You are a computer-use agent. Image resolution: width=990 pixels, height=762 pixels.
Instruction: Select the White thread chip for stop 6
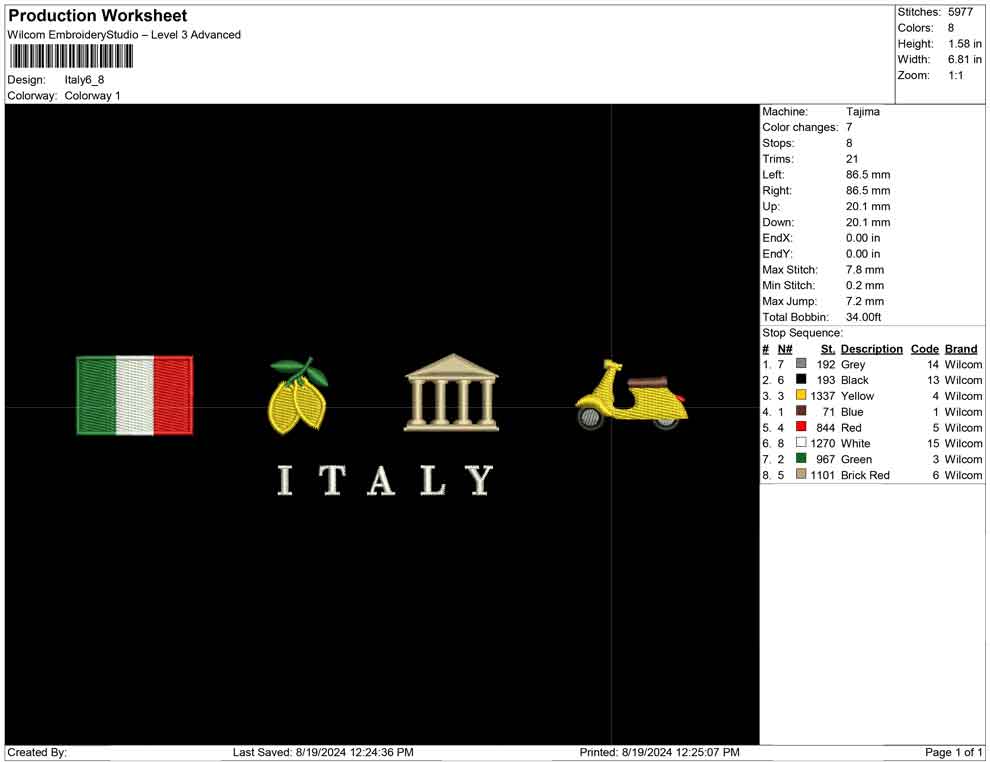(801, 443)
